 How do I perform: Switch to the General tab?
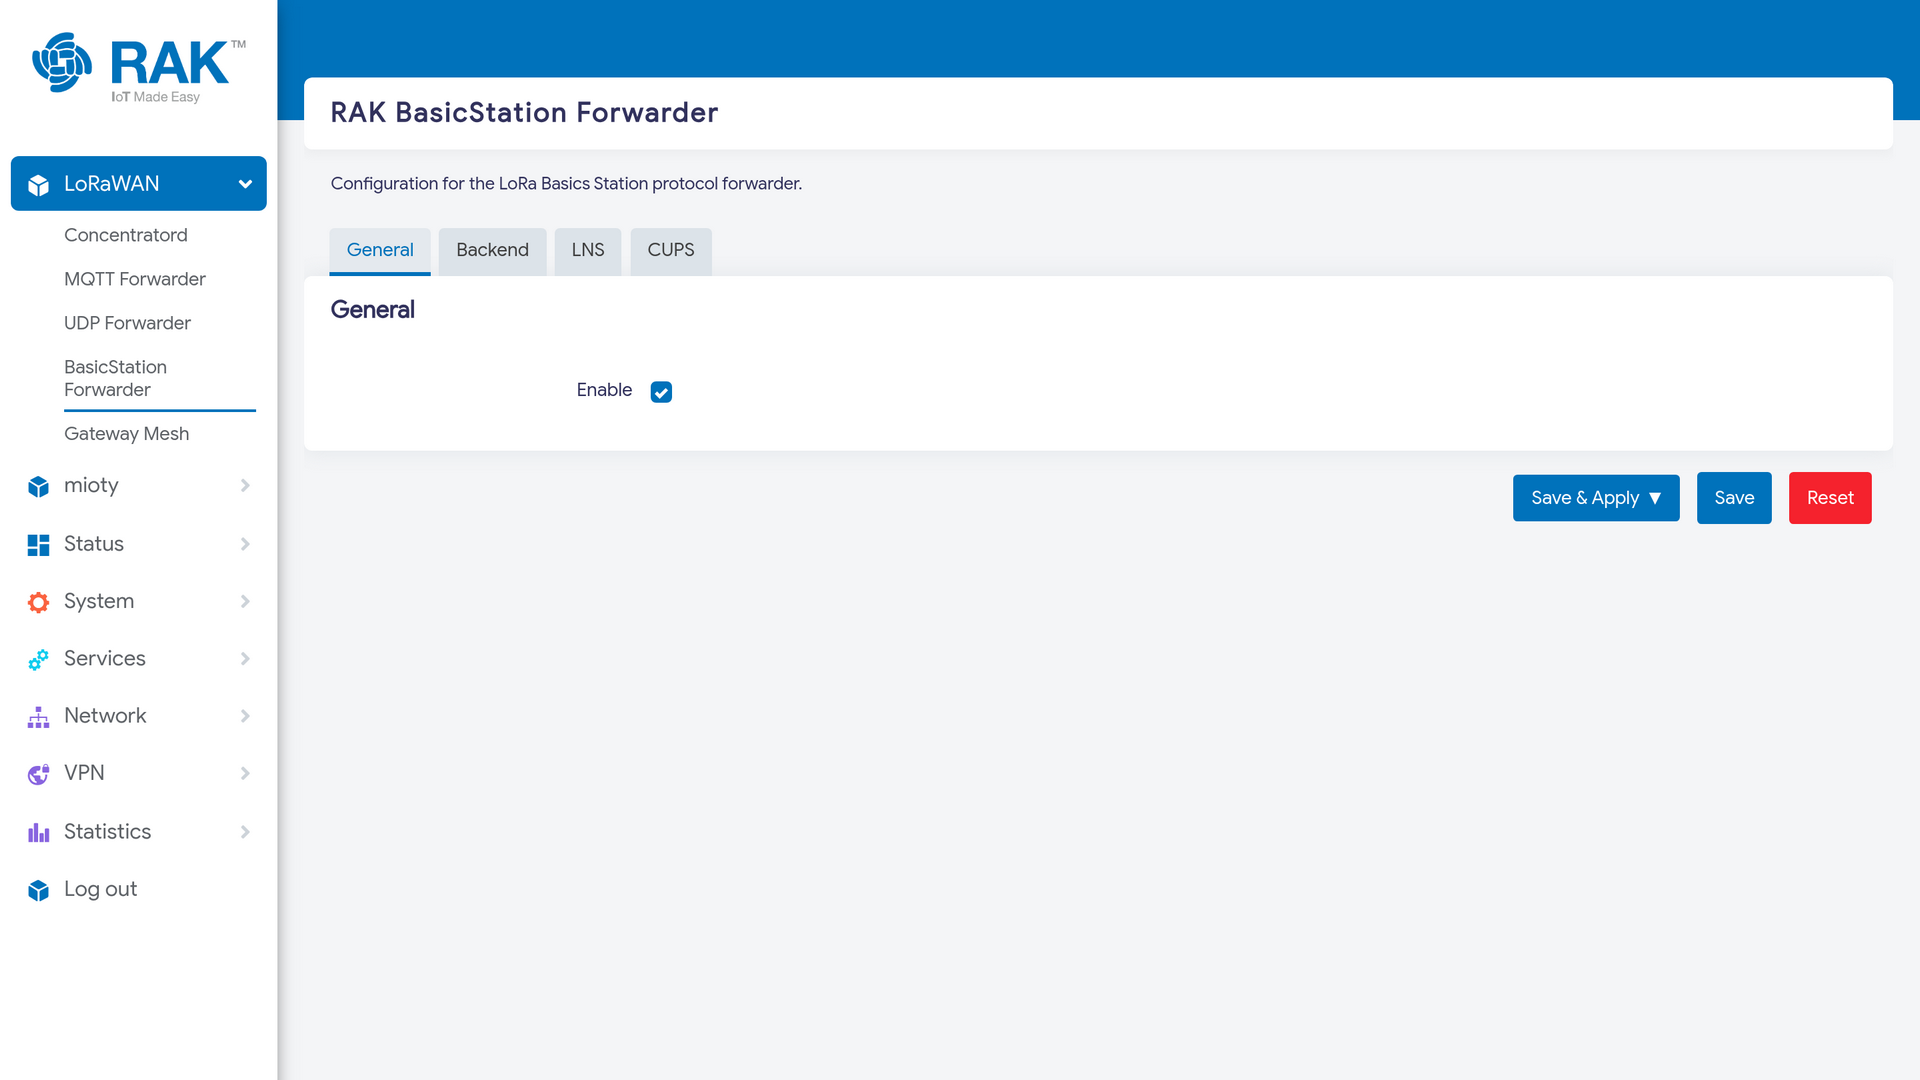pyautogui.click(x=380, y=251)
